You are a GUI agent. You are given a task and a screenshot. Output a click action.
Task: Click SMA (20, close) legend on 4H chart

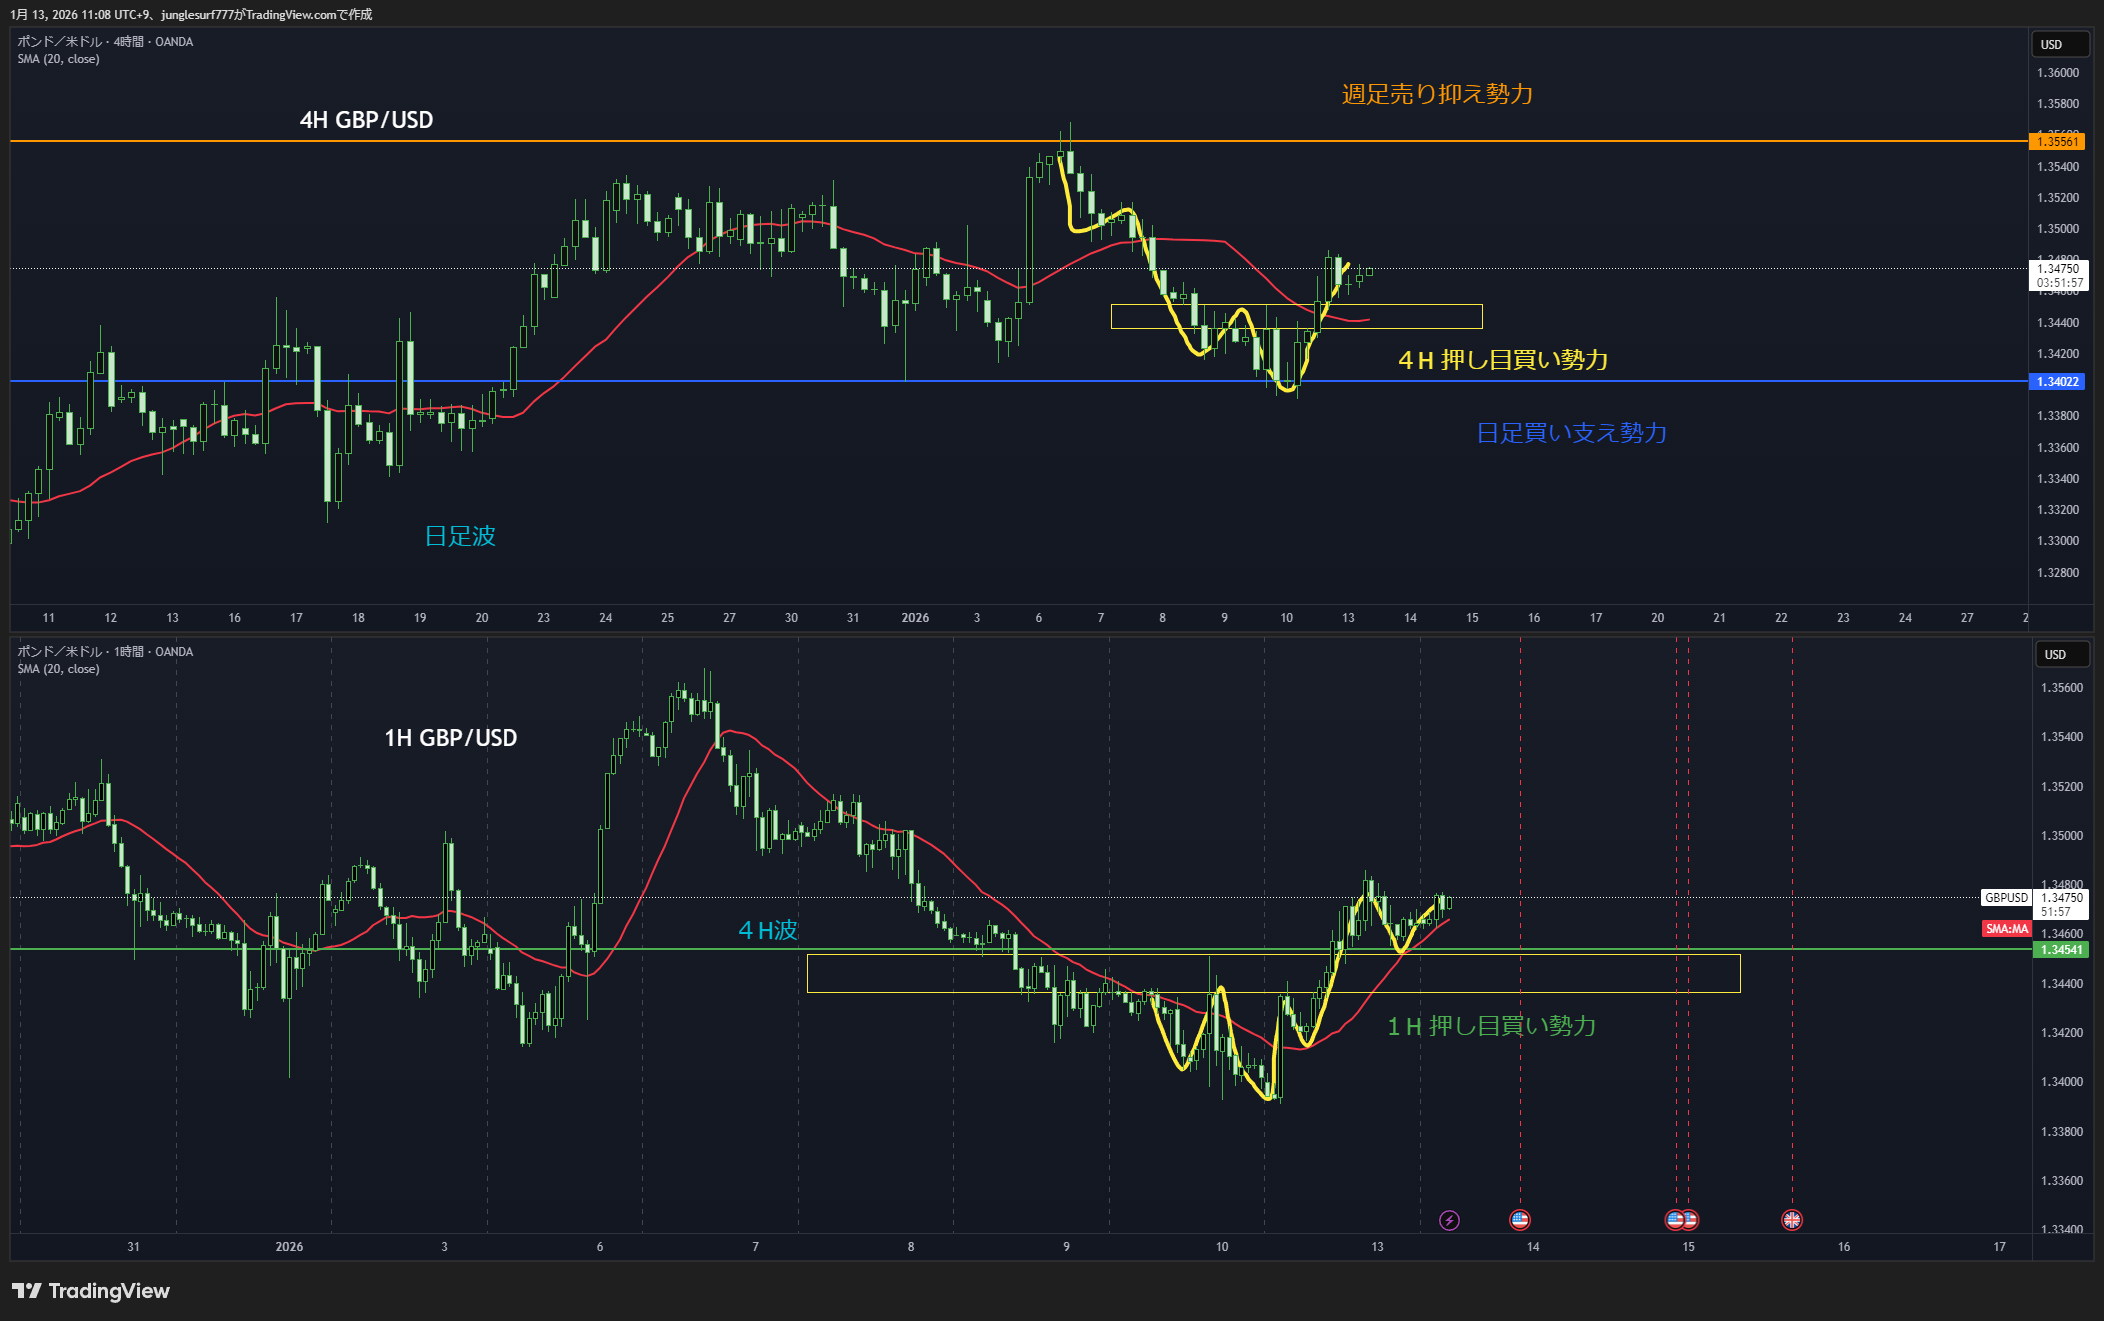point(58,59)
